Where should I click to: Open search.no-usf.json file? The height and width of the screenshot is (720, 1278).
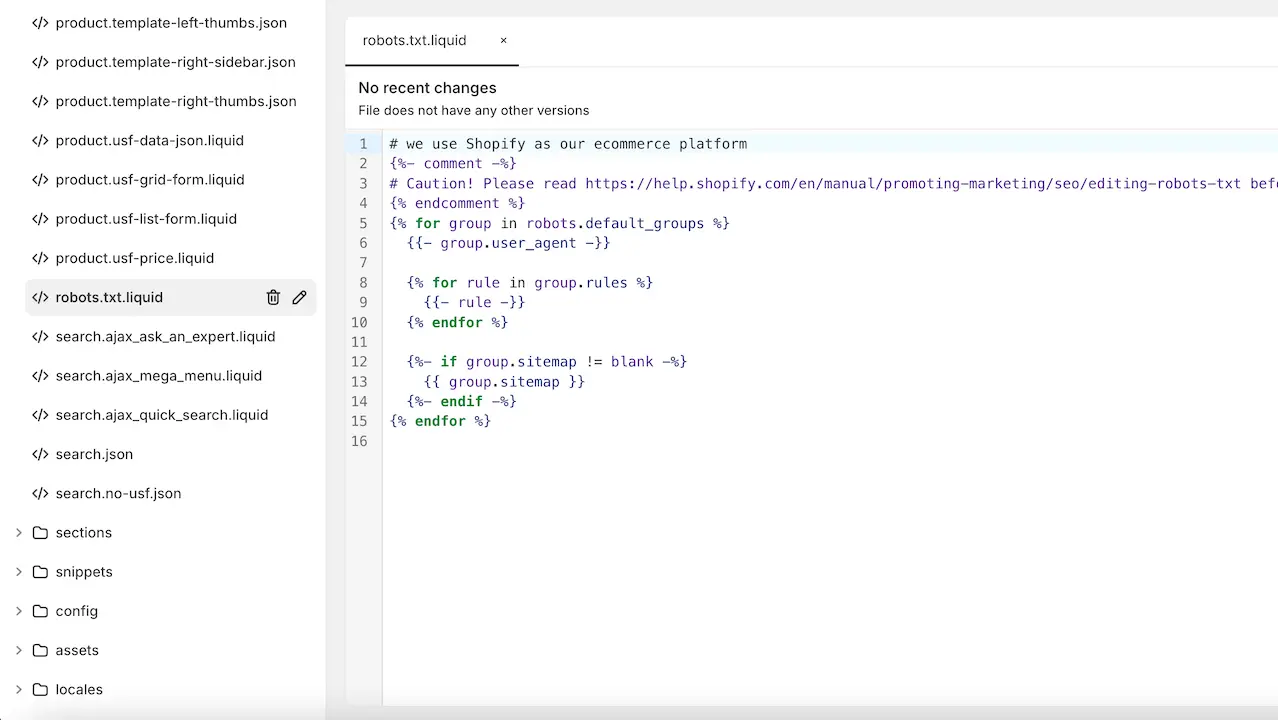click(118, 493)
